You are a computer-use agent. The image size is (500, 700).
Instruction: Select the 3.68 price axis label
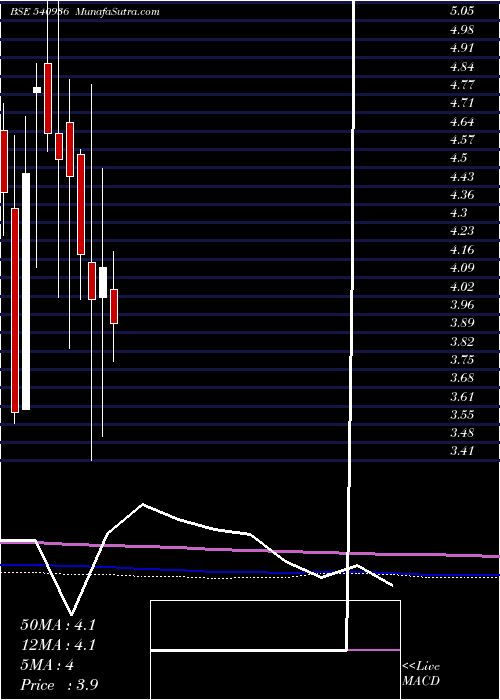(462, 378)
